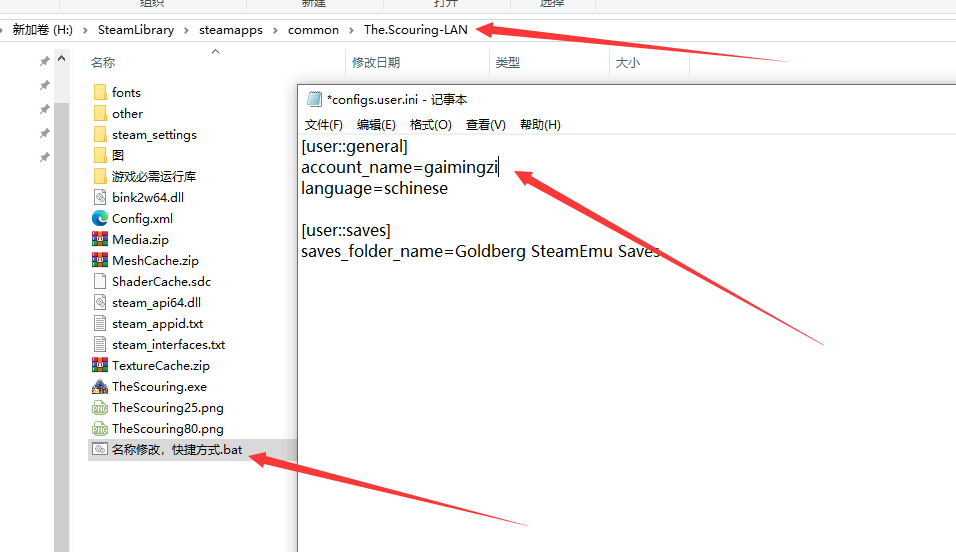Select the steam_appid.txt file
Viewport: 956px width, 552px height.
(157, 324)
